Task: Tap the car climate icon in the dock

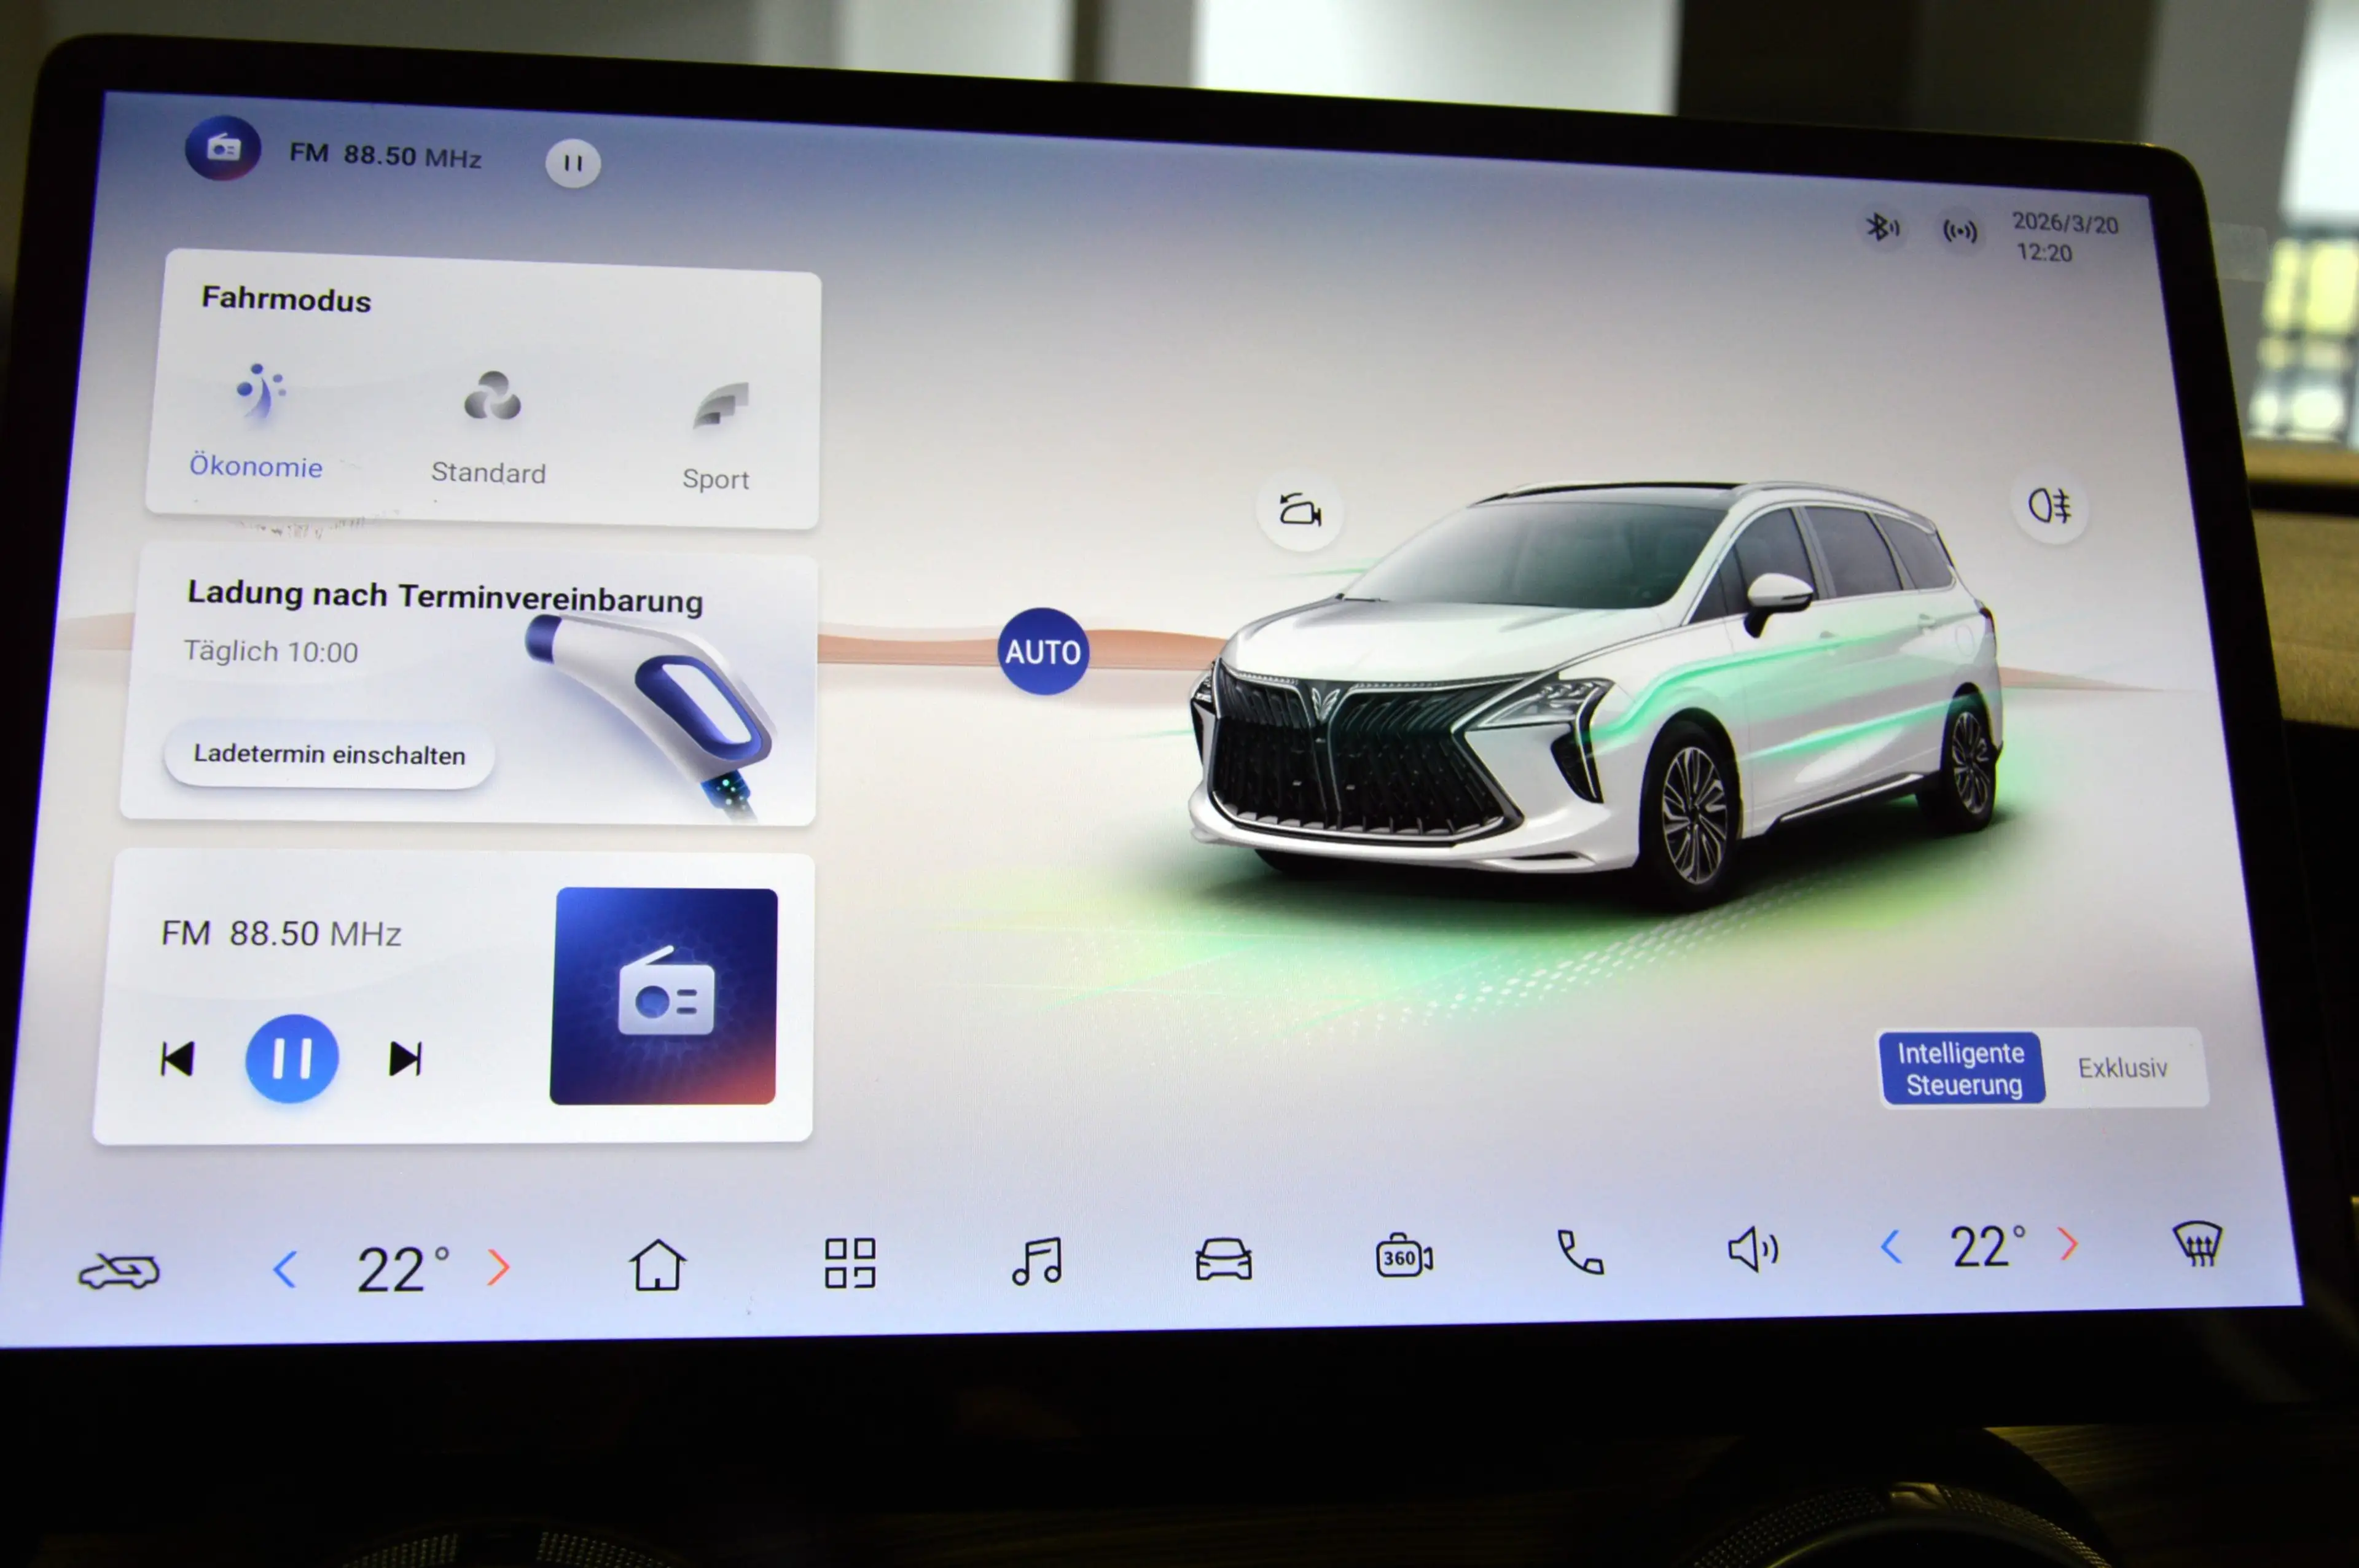Action: click(119, 1271)
